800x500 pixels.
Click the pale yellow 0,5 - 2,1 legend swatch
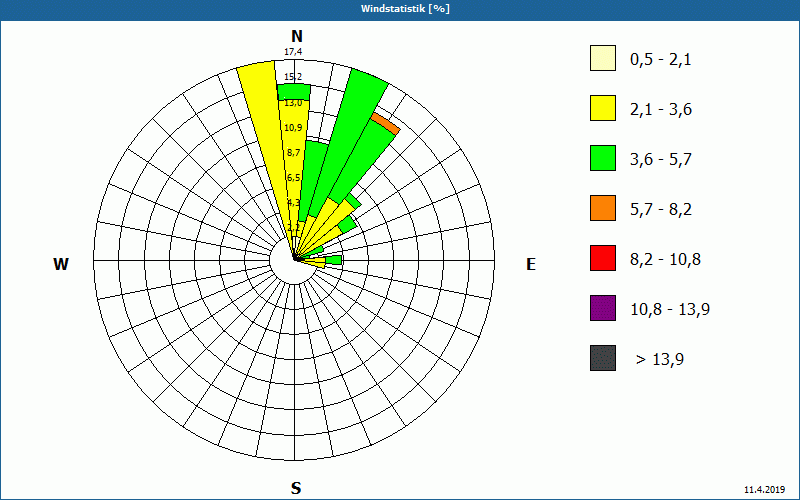(603, 58)
